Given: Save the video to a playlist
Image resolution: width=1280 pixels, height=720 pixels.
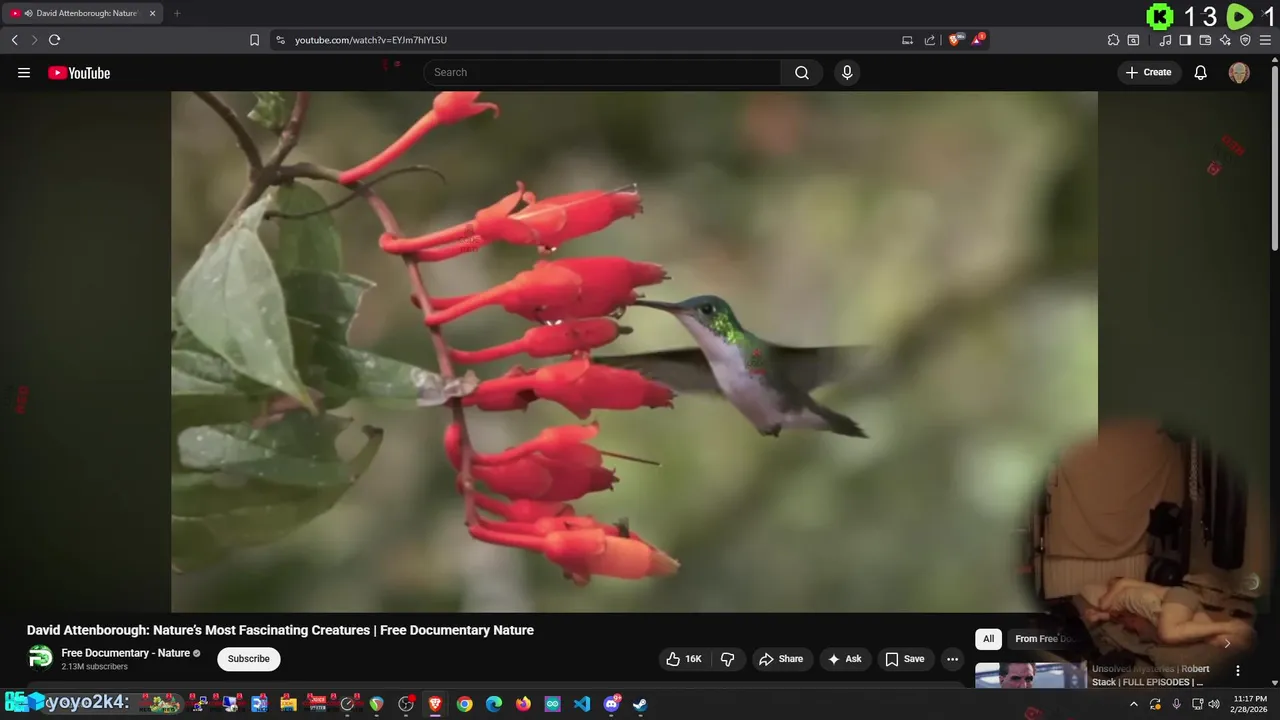Looking at the screenshot, I should [x=905, y=659].
